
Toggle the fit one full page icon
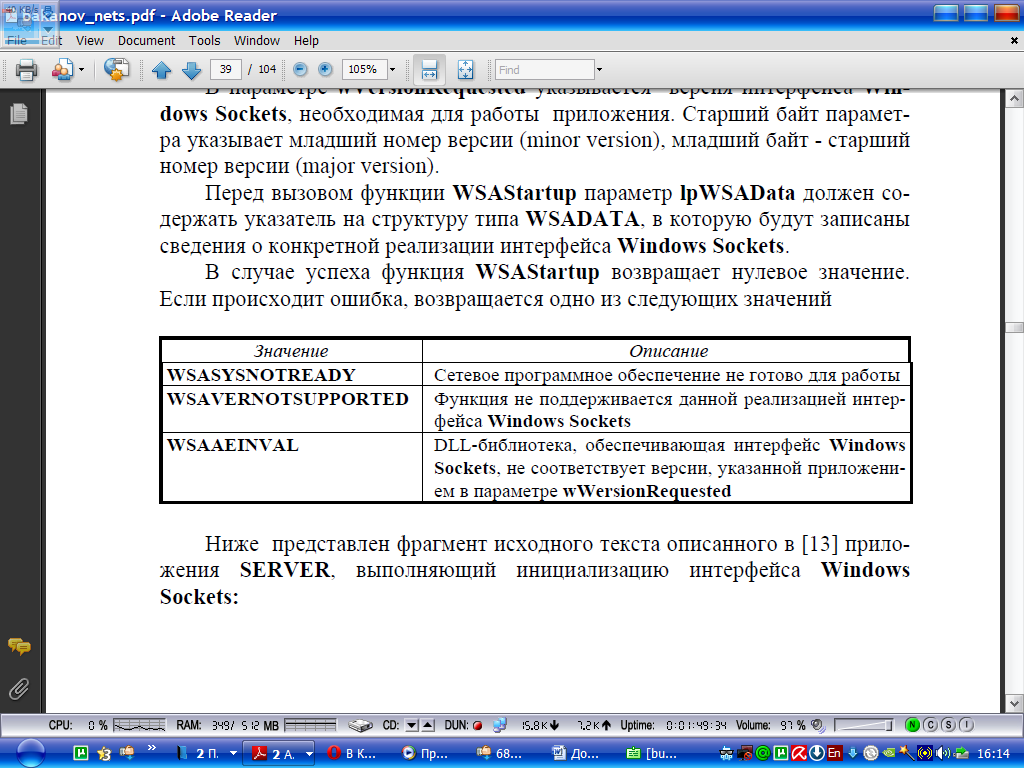click(x=465, y=69)
